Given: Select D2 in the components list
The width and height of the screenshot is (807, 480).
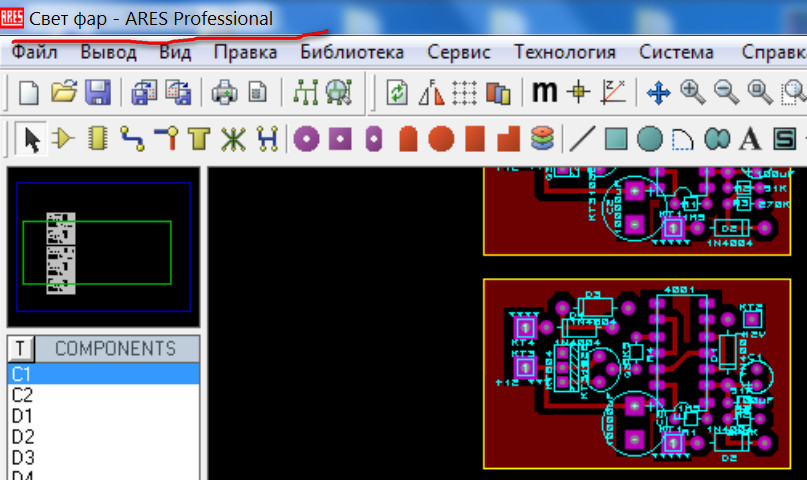Looking at the screenshot, I should [103, 437].
